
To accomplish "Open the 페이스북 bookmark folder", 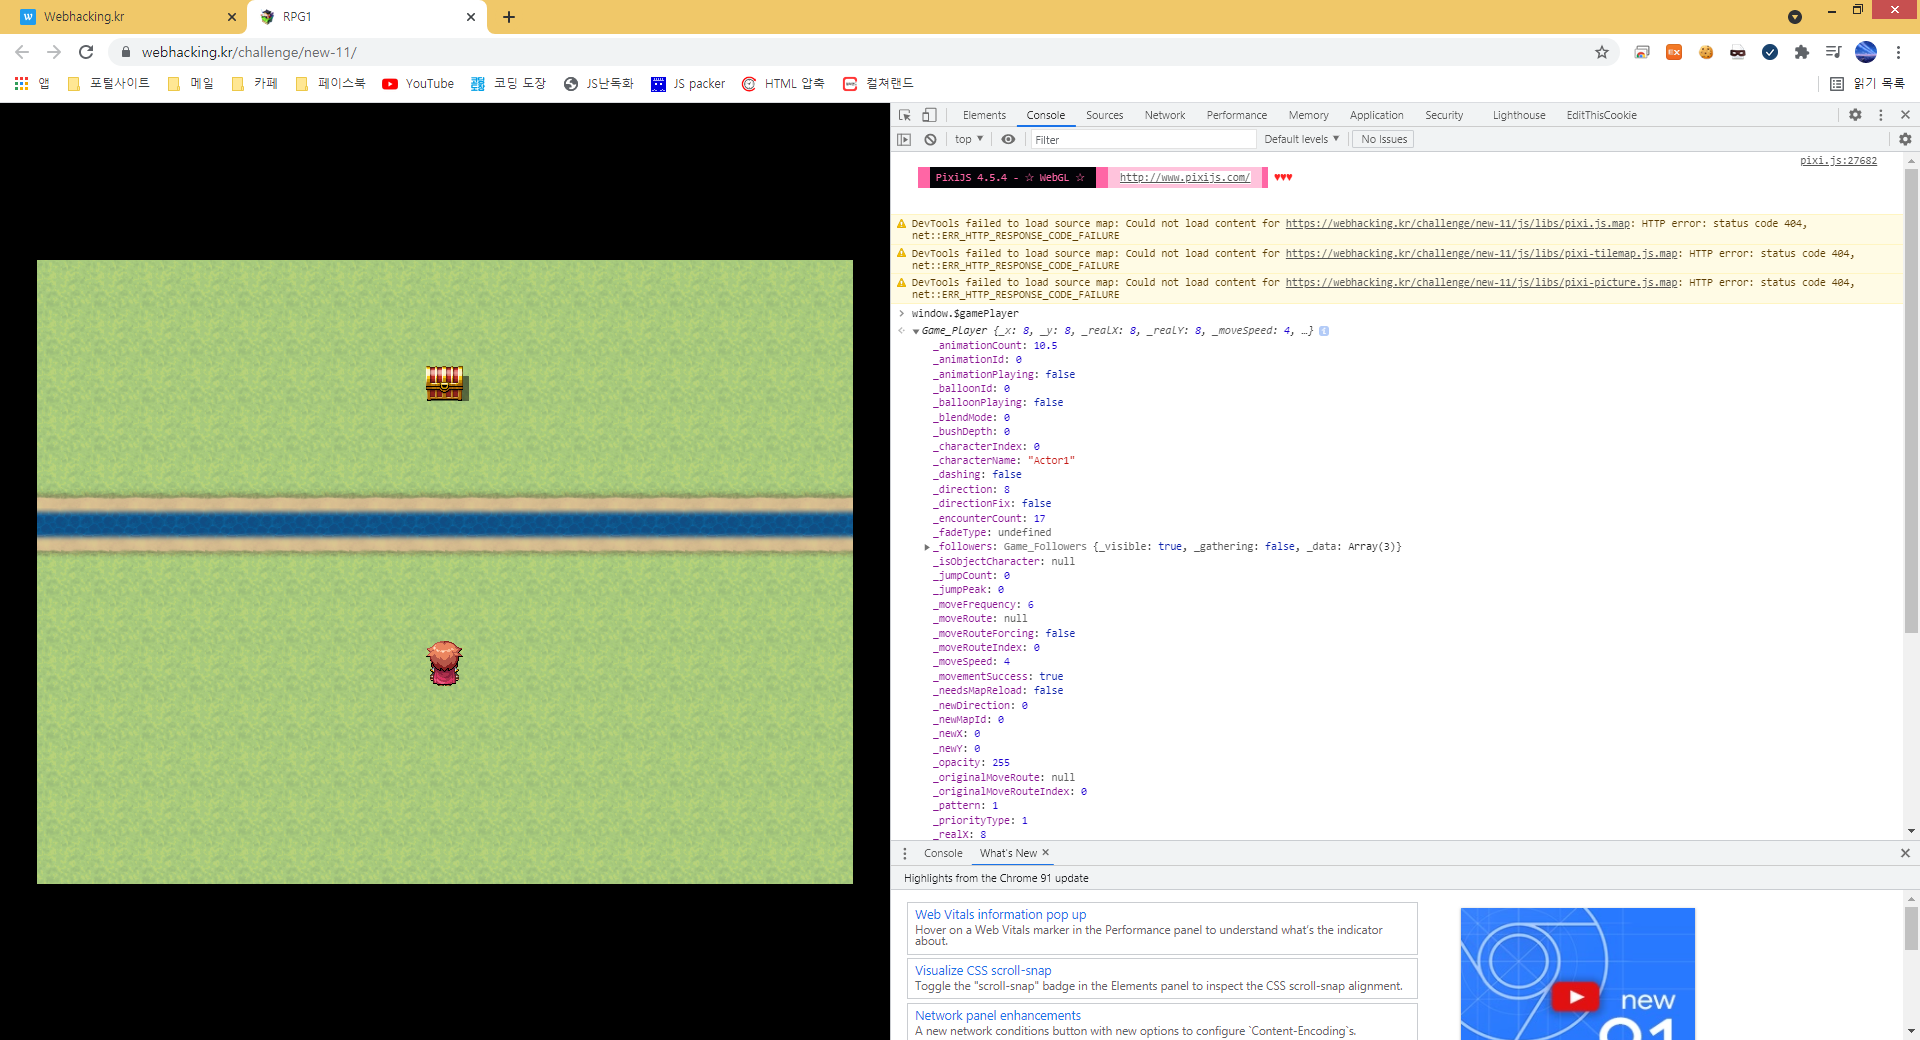I will click(x=331, y=84).
